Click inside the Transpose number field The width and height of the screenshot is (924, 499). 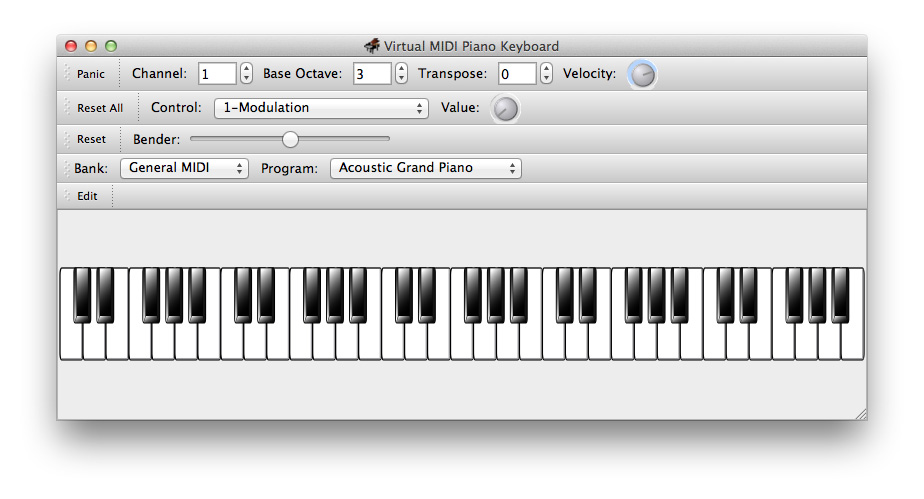pyautogui.click(x=517, y=74)
